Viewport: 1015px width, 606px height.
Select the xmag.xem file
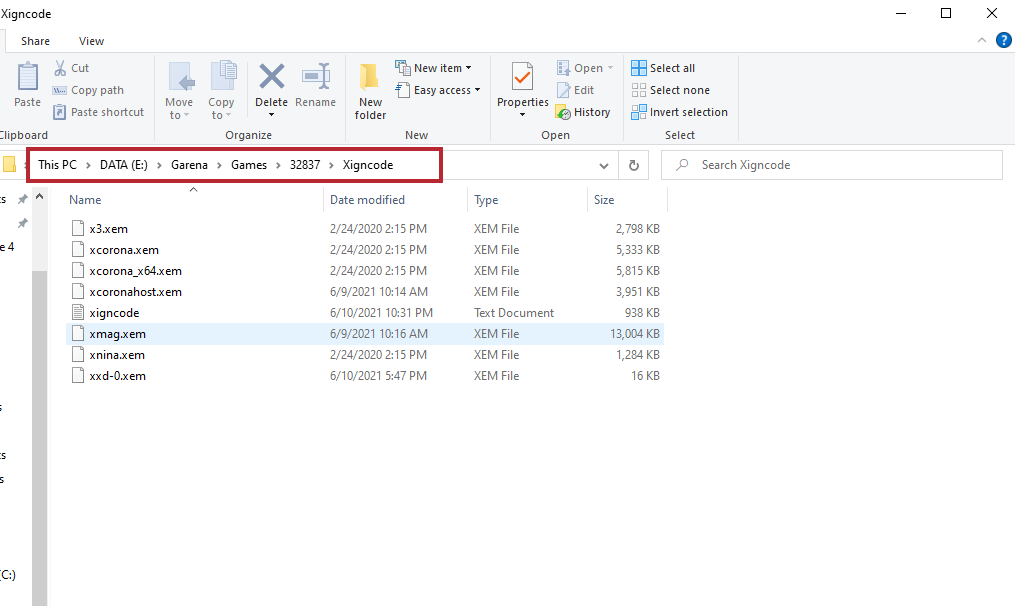pos(365,334)
